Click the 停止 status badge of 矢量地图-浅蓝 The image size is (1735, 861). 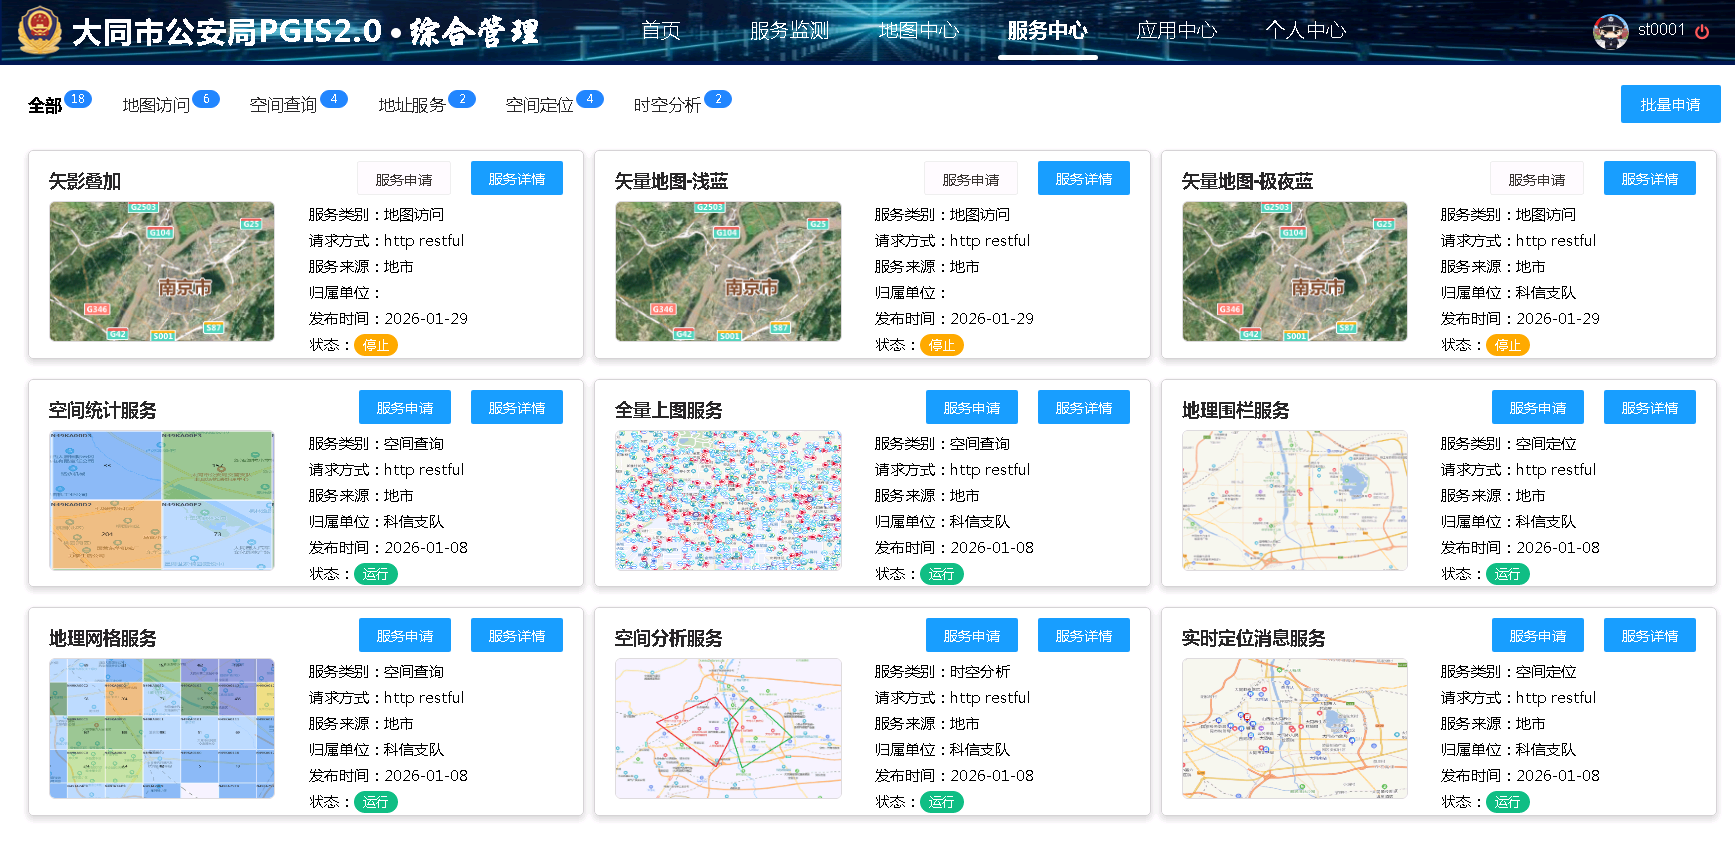(942, 345)
